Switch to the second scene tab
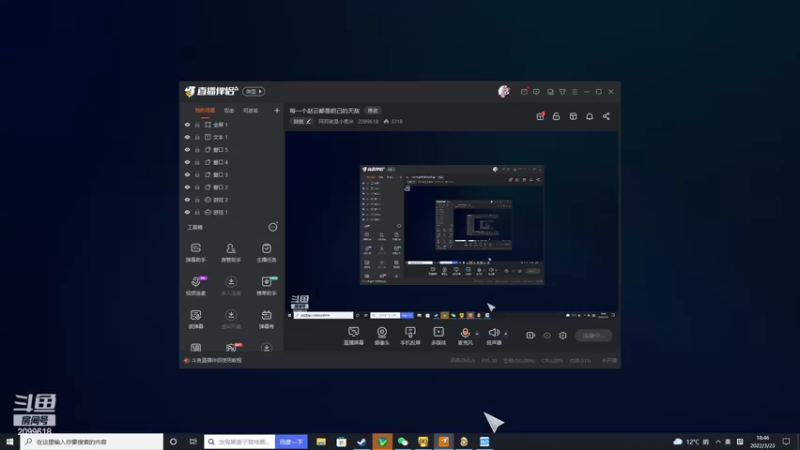800x450 pixels. [x=229, y=110]
